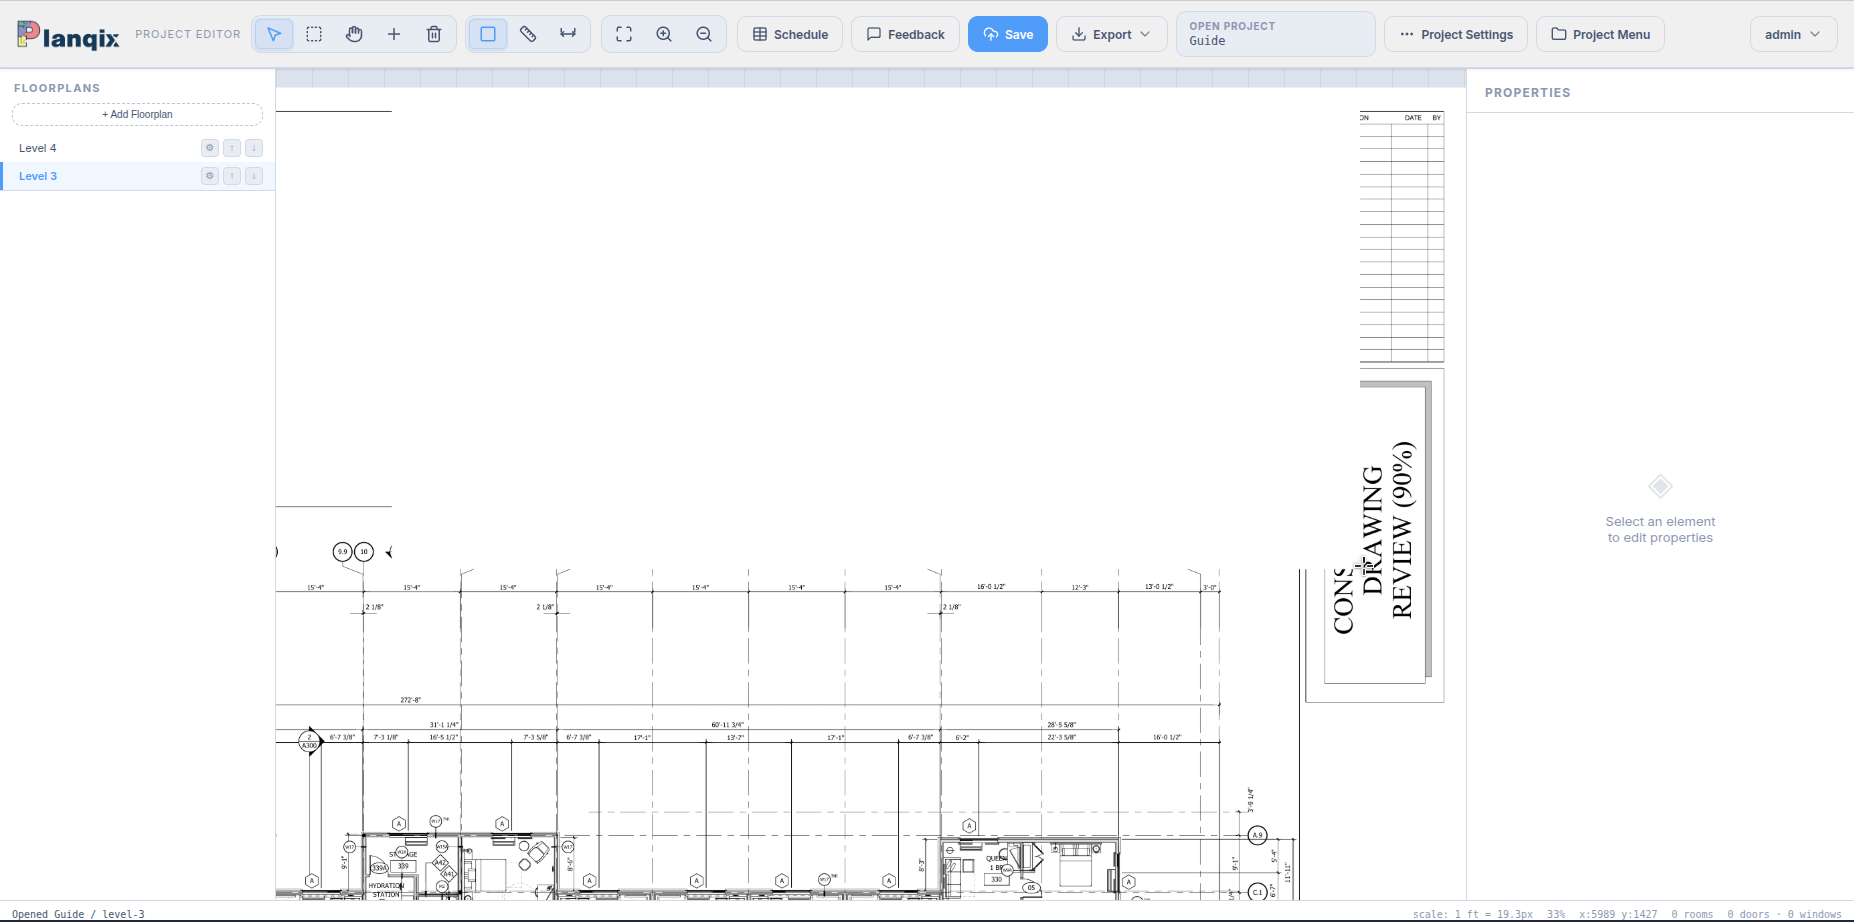Click 'Select an element to edit properties' placeholder

pos(1660,530)
